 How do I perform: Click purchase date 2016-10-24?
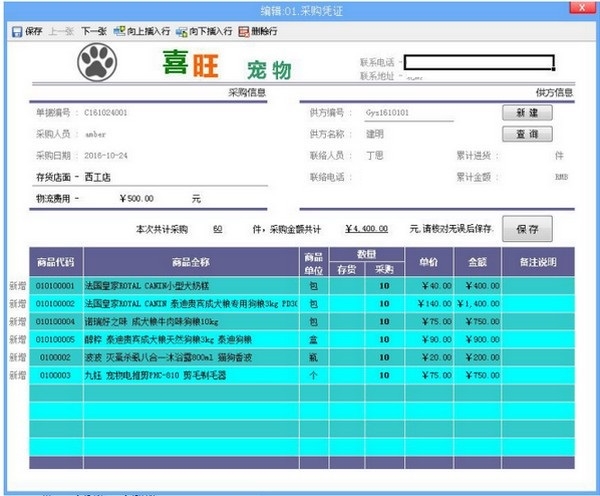[x=106, y=156]
